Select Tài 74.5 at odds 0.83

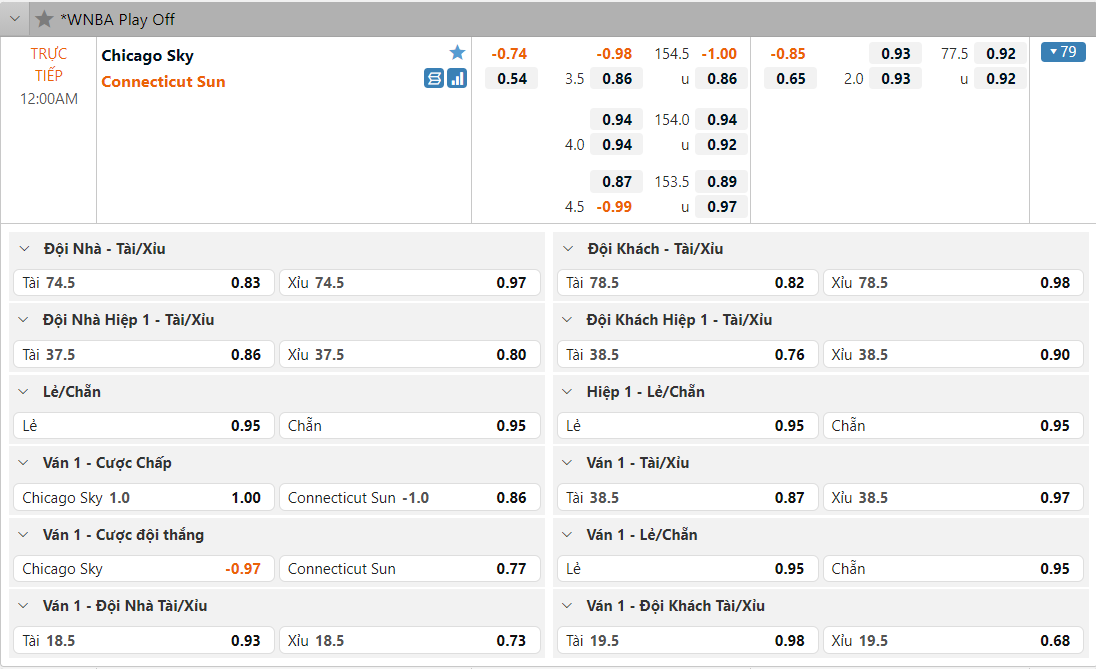coord(142,283)
